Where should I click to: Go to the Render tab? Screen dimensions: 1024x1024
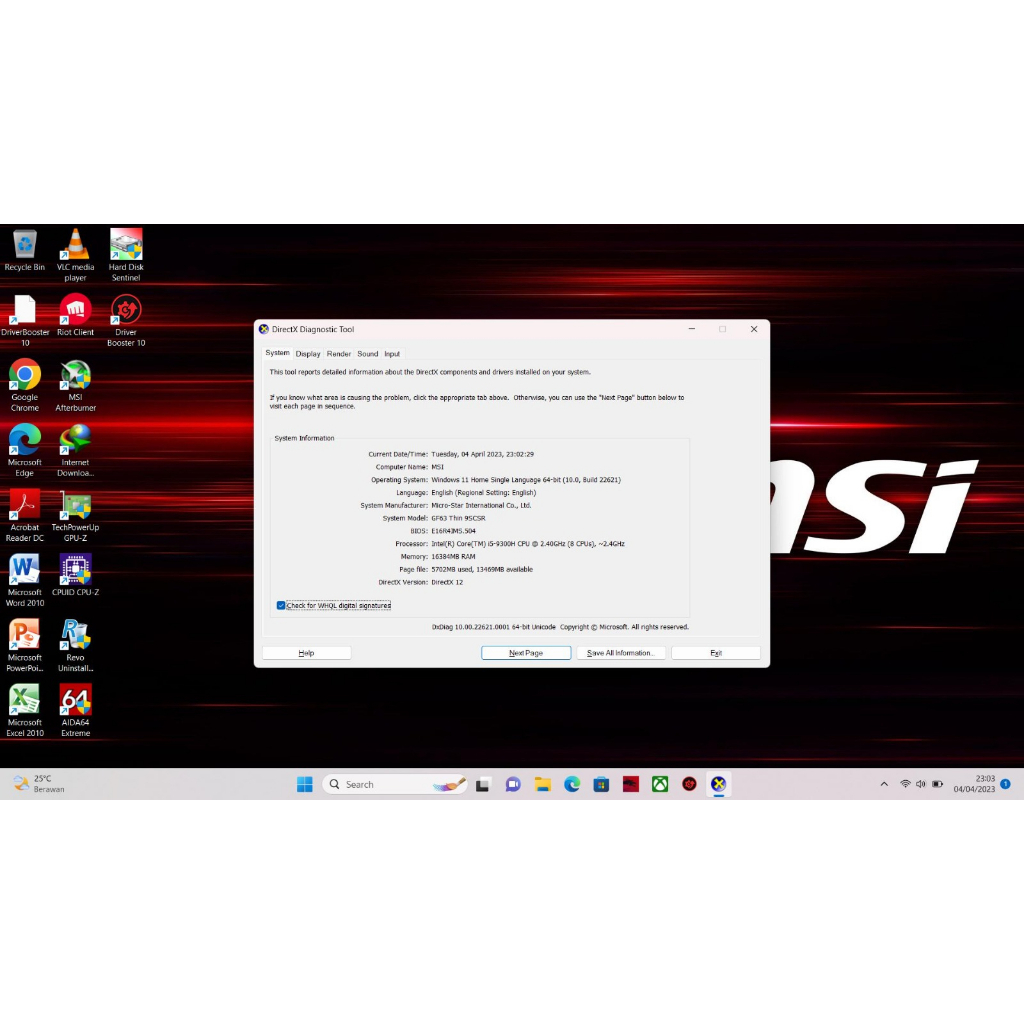(x=339, y=354)
